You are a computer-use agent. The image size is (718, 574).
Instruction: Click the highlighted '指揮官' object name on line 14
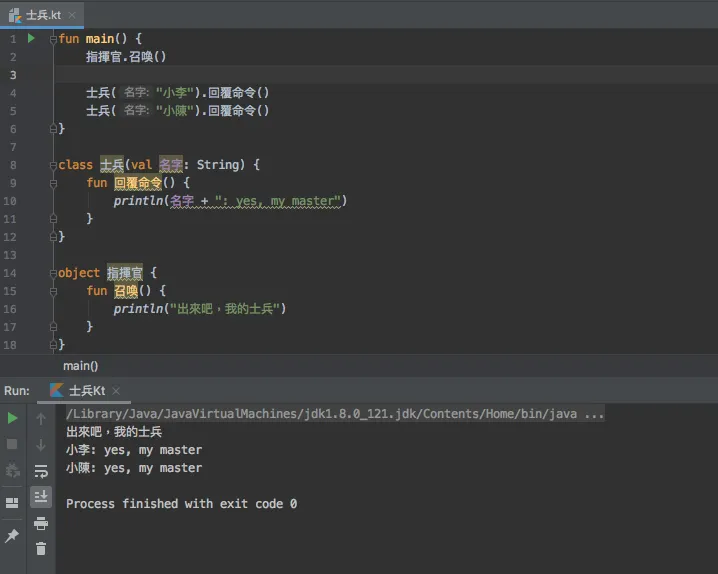click(x=125, y=273)
